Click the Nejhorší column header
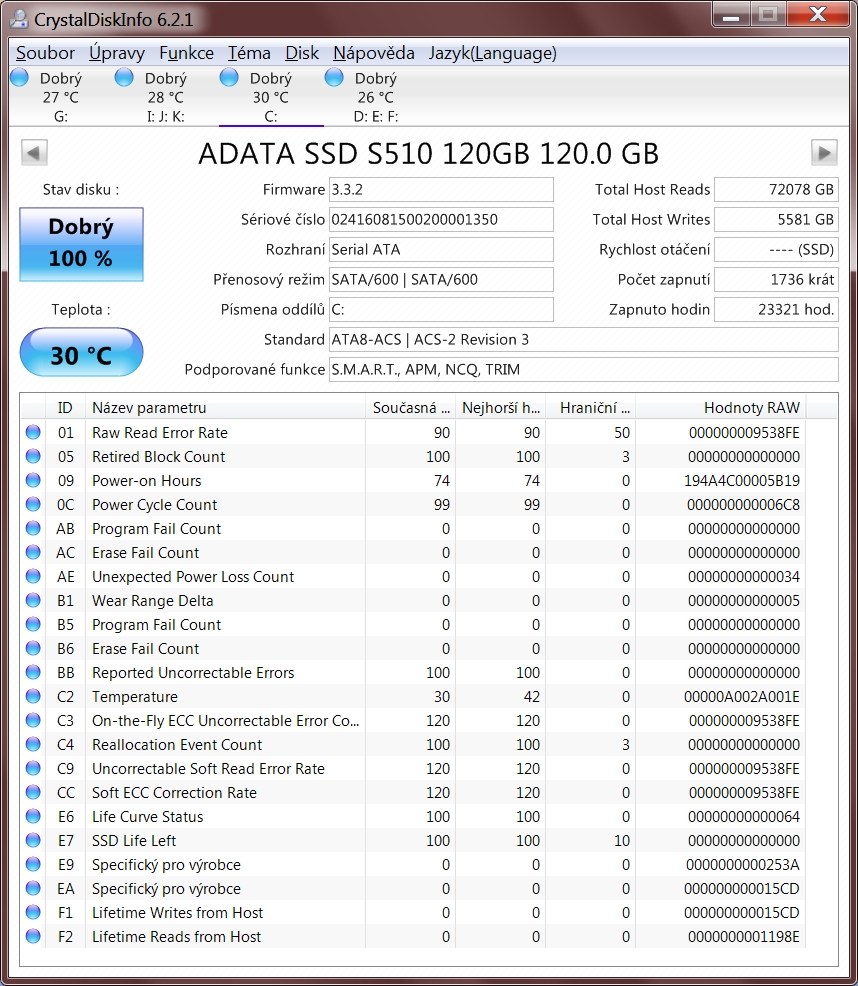 [x=501, y=407]
